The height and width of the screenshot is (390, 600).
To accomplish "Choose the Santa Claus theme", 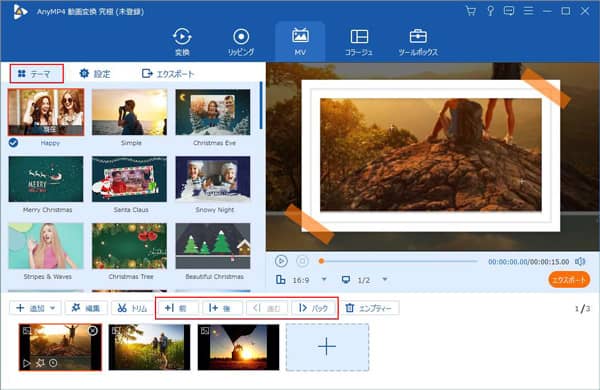I will tap(129, 179).
